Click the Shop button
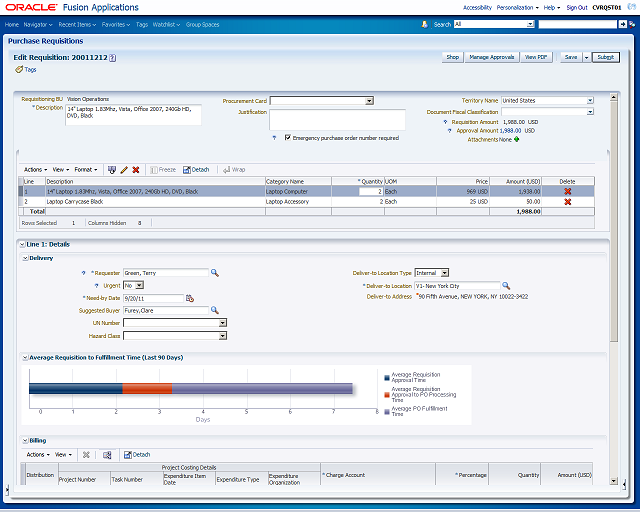 click(x=452, y=58)
